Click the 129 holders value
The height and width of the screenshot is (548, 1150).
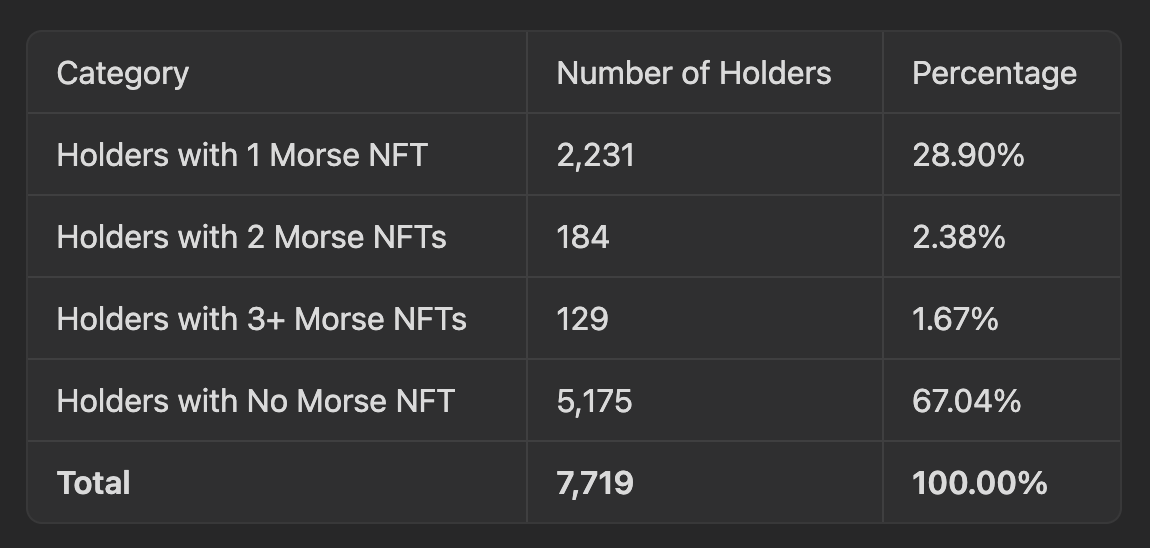click(x=582, y=320)
